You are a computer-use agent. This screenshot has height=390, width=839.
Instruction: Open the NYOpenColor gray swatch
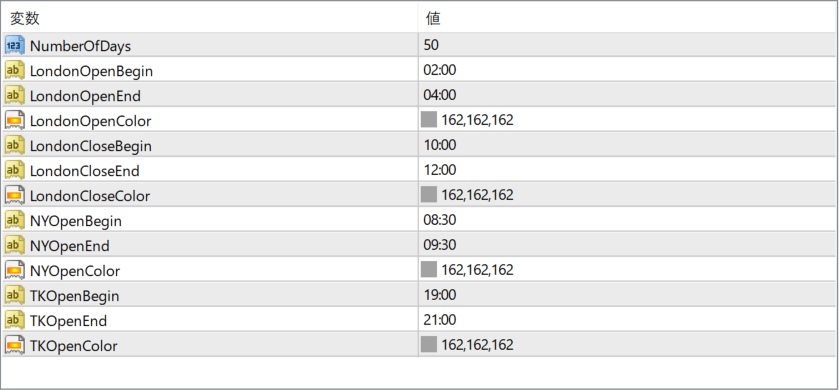pyautogui.click(x=429, y=269)
